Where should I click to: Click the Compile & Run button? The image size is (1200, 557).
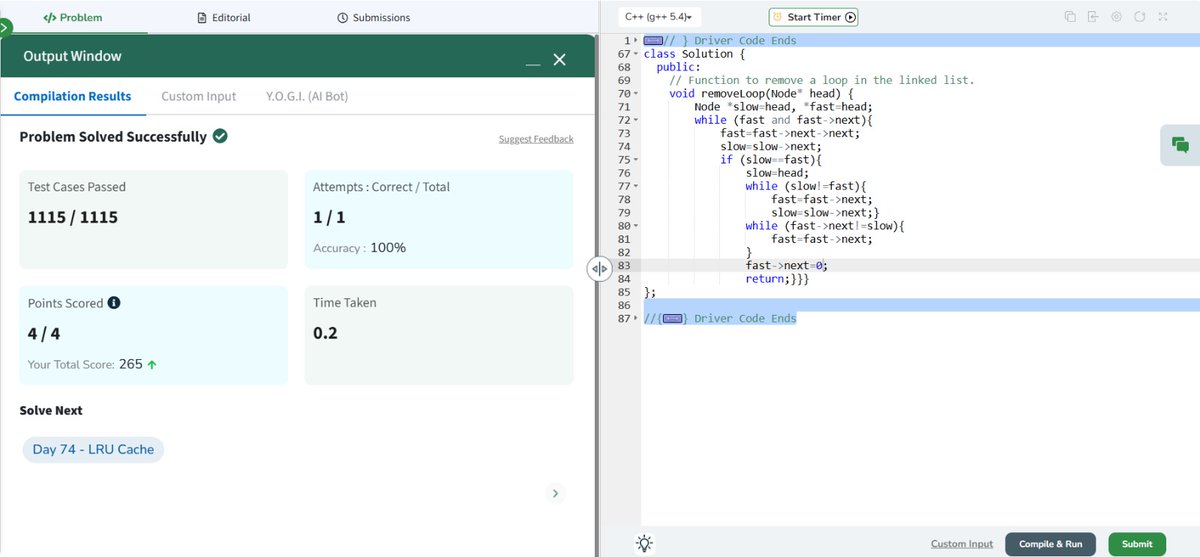click(x=1050, y=544)
